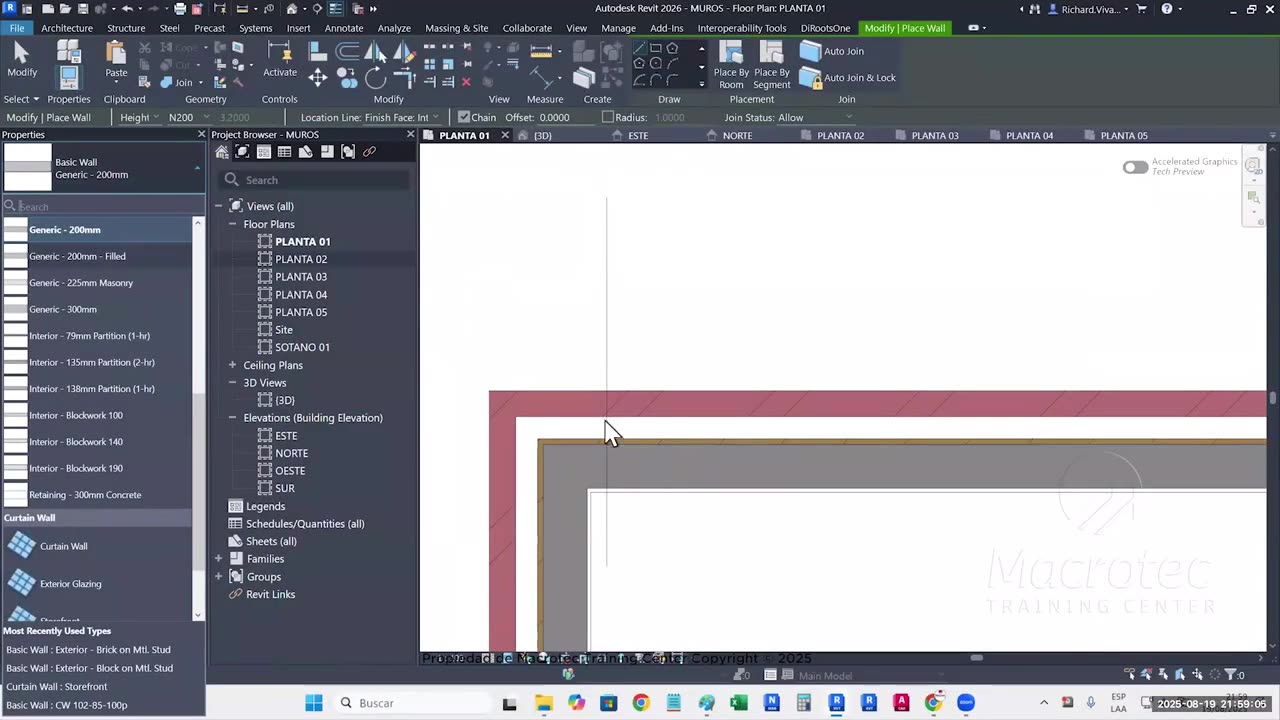Click the Windows Start button
The width and height of the screenshot is (1280, 720).
[314, 703]
